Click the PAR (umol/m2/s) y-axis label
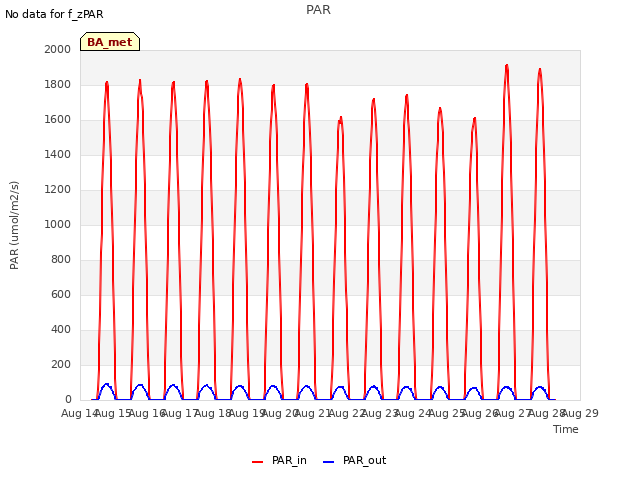The image size is (640, 480). pos(14,225)
